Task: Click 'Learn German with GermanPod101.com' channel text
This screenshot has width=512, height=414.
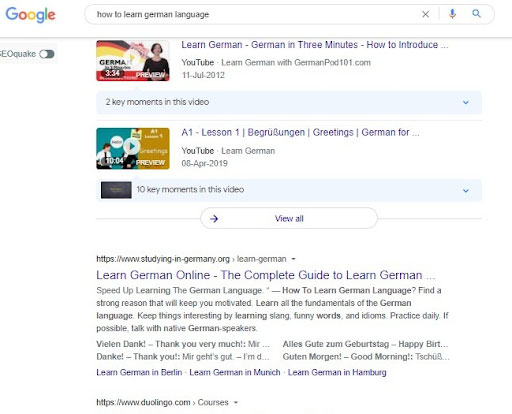Action: point(296,62)
